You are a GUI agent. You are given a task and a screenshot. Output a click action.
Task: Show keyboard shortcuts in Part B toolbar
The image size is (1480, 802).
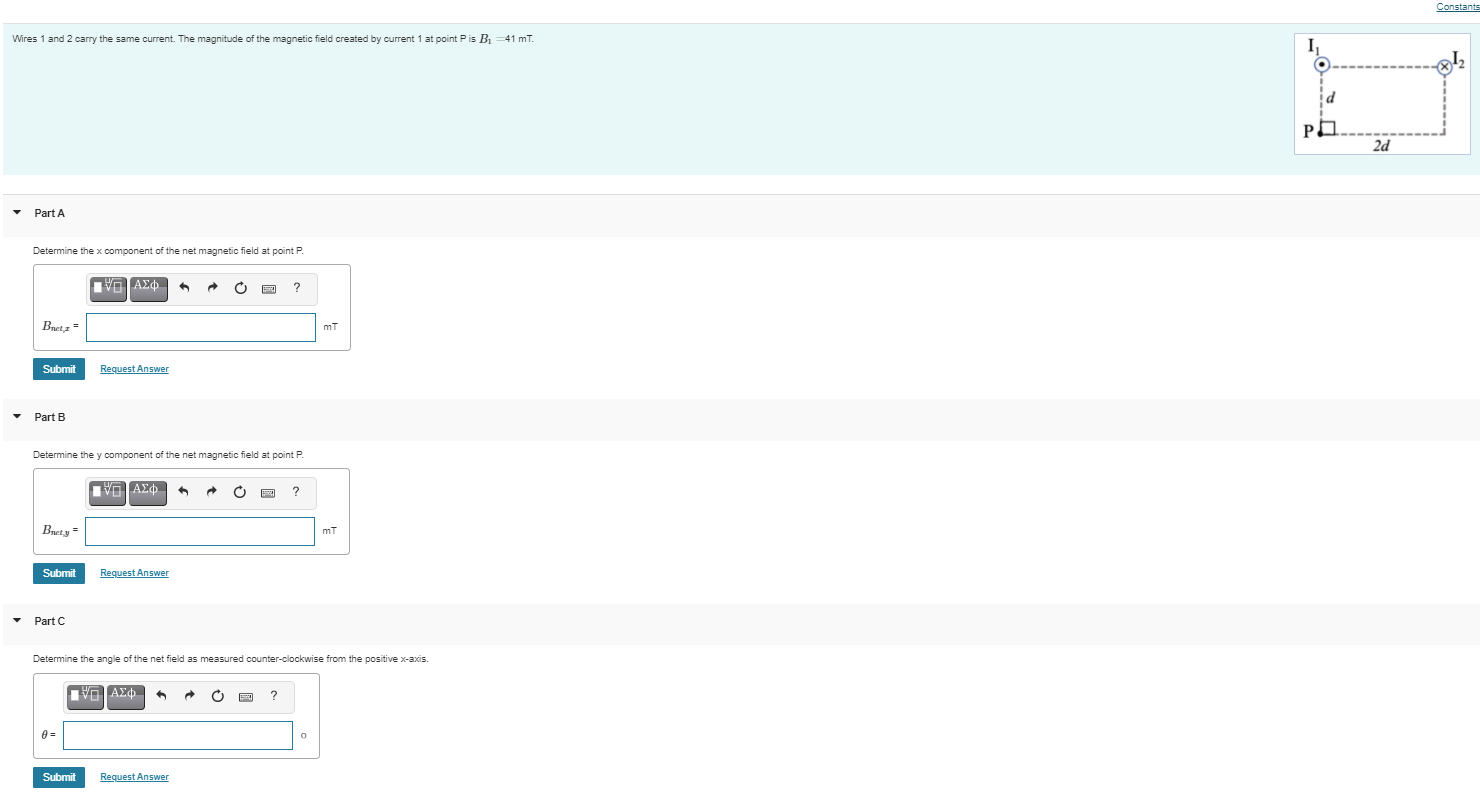pos(268,491)
